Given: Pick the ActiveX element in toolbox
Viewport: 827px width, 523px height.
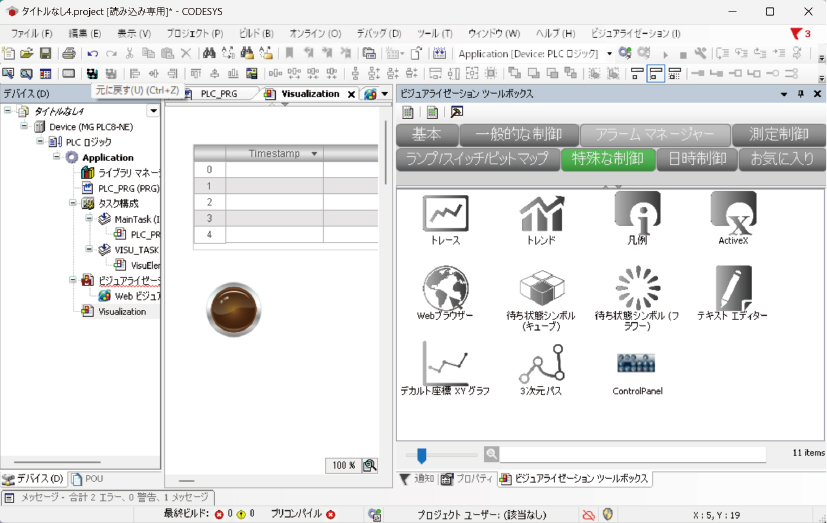Looking at the screenshot, I should (x=733, y=213).
